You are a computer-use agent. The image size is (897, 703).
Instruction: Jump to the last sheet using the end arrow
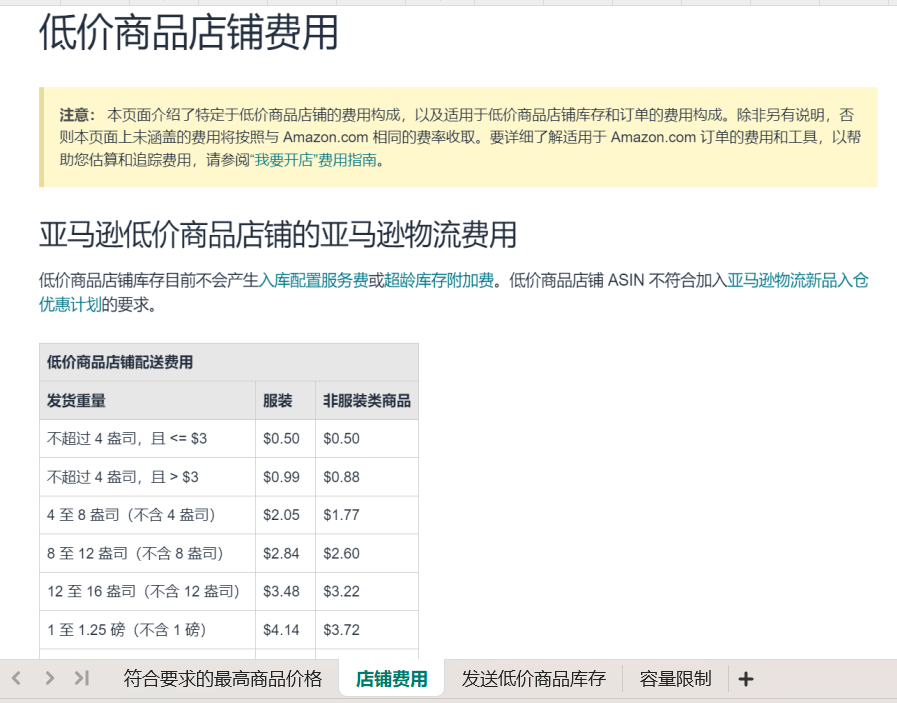point(82,678)
